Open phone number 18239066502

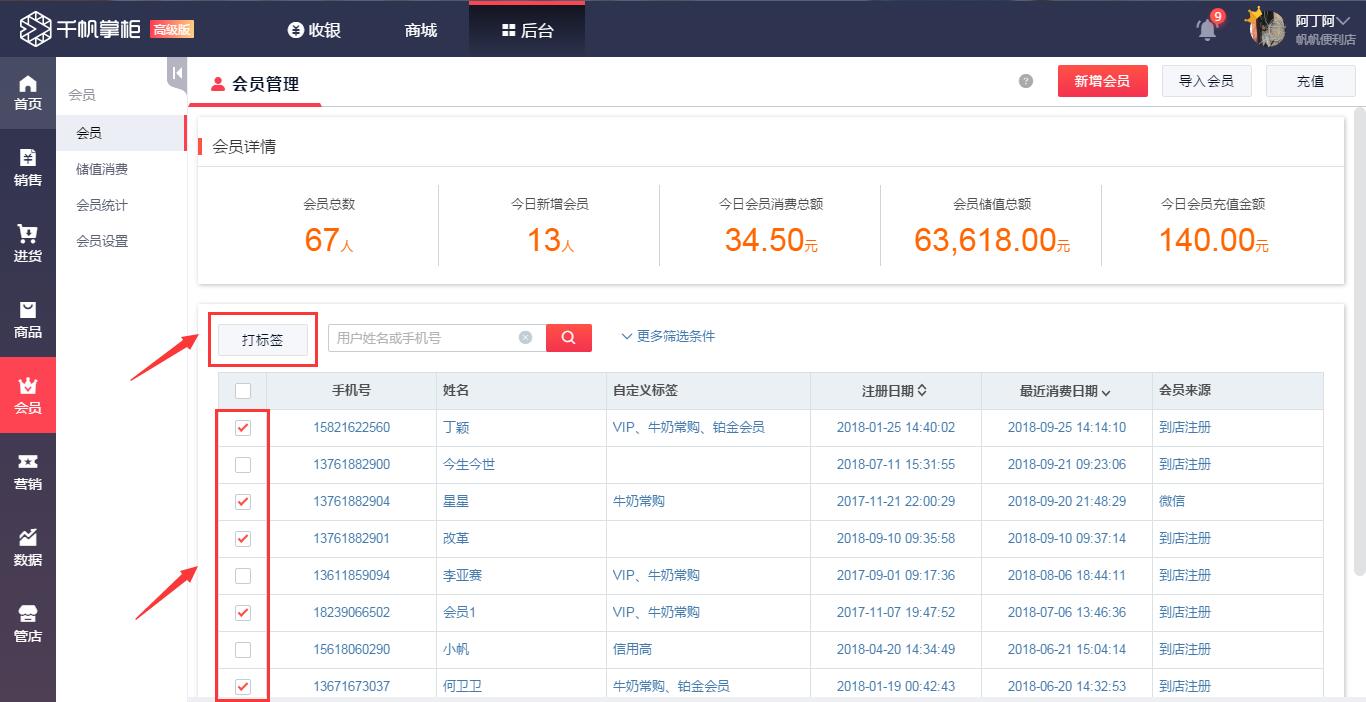pyautogui.click(x=351, y=612)
